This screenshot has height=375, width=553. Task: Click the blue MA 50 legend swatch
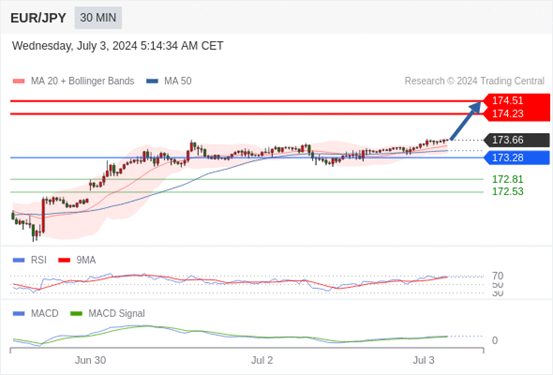(x=152, y=81)
